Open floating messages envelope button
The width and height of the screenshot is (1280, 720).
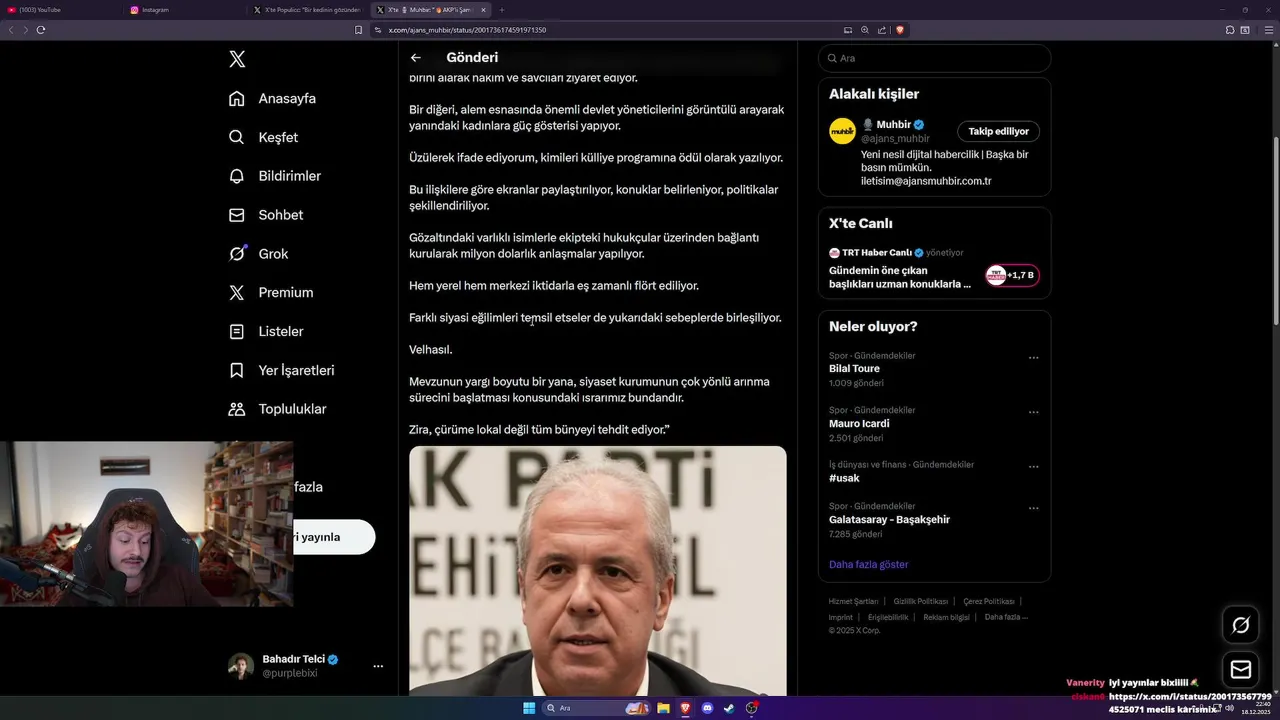tap(1241, 669)
